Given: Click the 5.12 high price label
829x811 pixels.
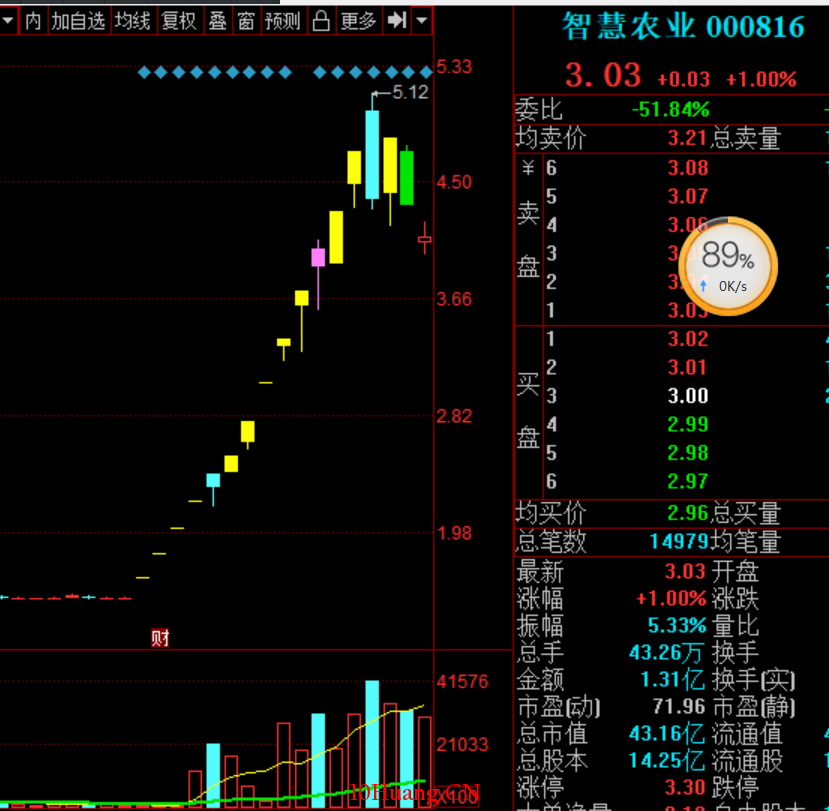Looking at the screenshot, I should coord(410,93).
